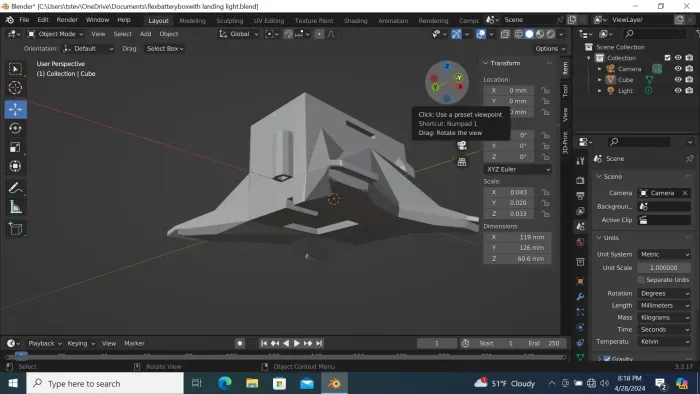This screenshot has height=394, width=700.
Task: Play the animation in timeline
Action: tap(297, 343)
